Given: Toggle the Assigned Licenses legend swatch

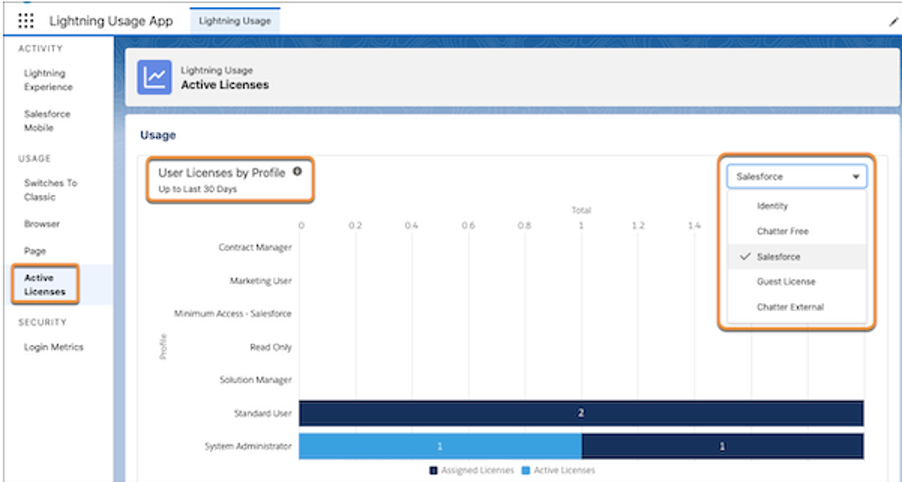Looking at the screenshot, I should point(434,470).
